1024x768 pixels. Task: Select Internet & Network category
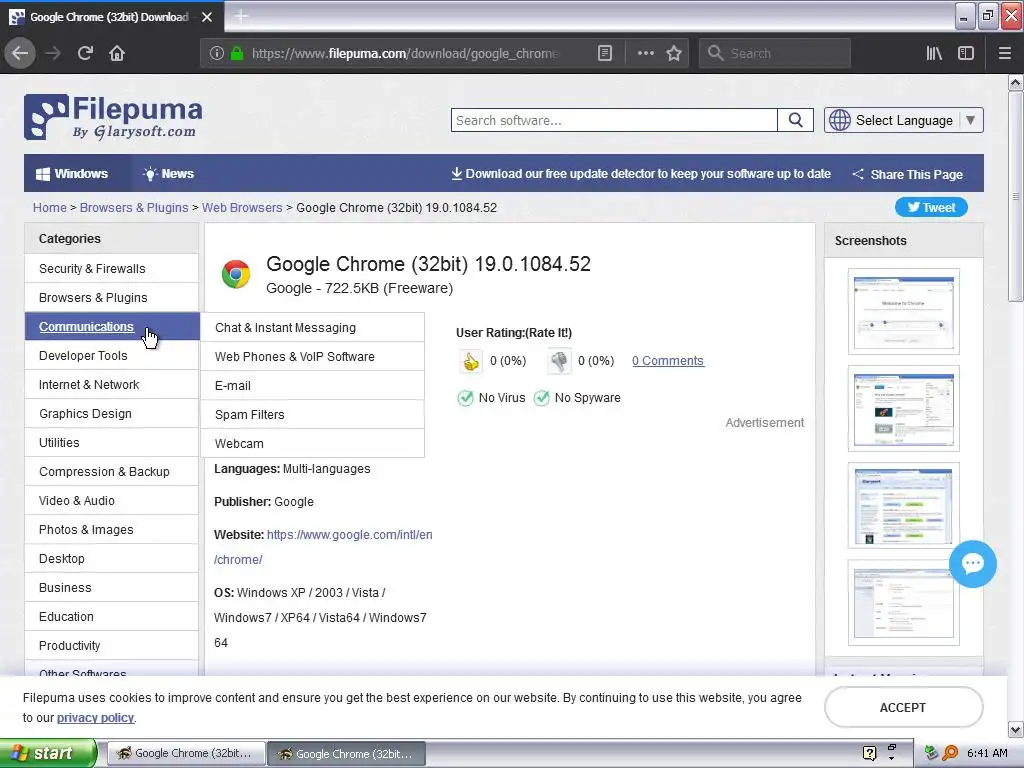(x=112, y=385)
